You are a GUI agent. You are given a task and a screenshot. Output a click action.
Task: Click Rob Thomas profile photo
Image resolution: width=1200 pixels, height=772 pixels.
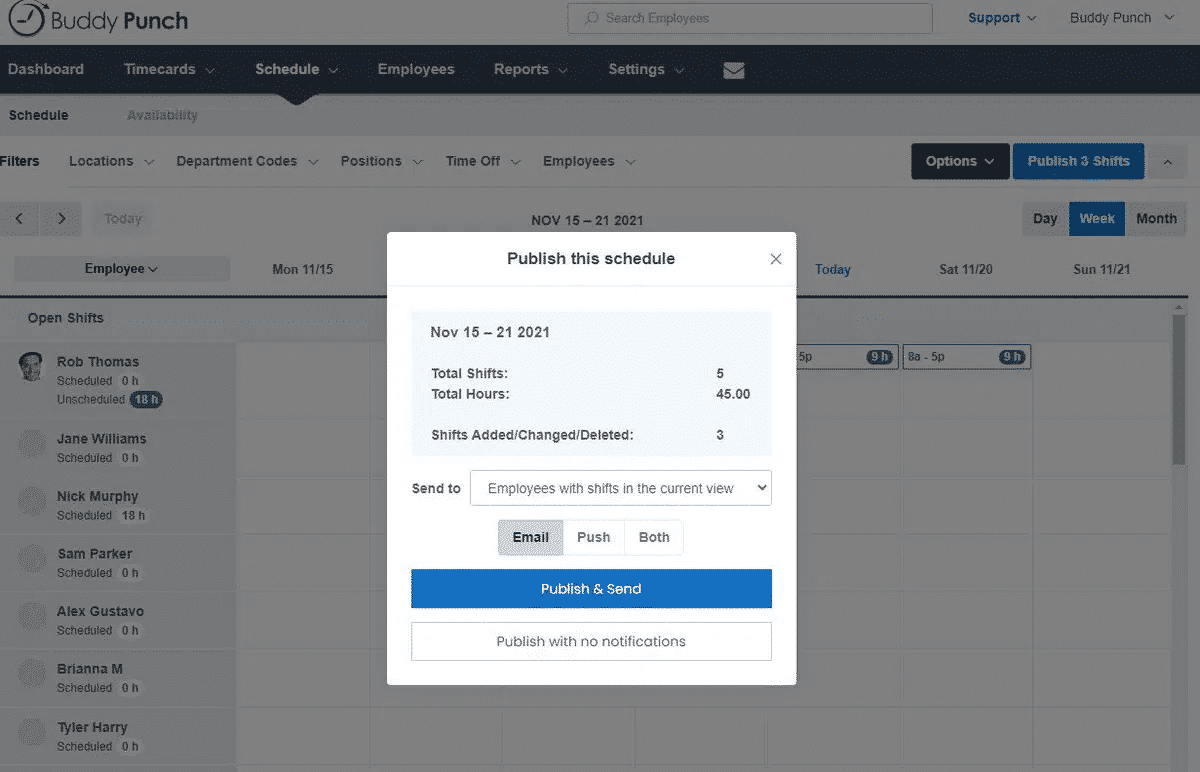tap(32, 366)
